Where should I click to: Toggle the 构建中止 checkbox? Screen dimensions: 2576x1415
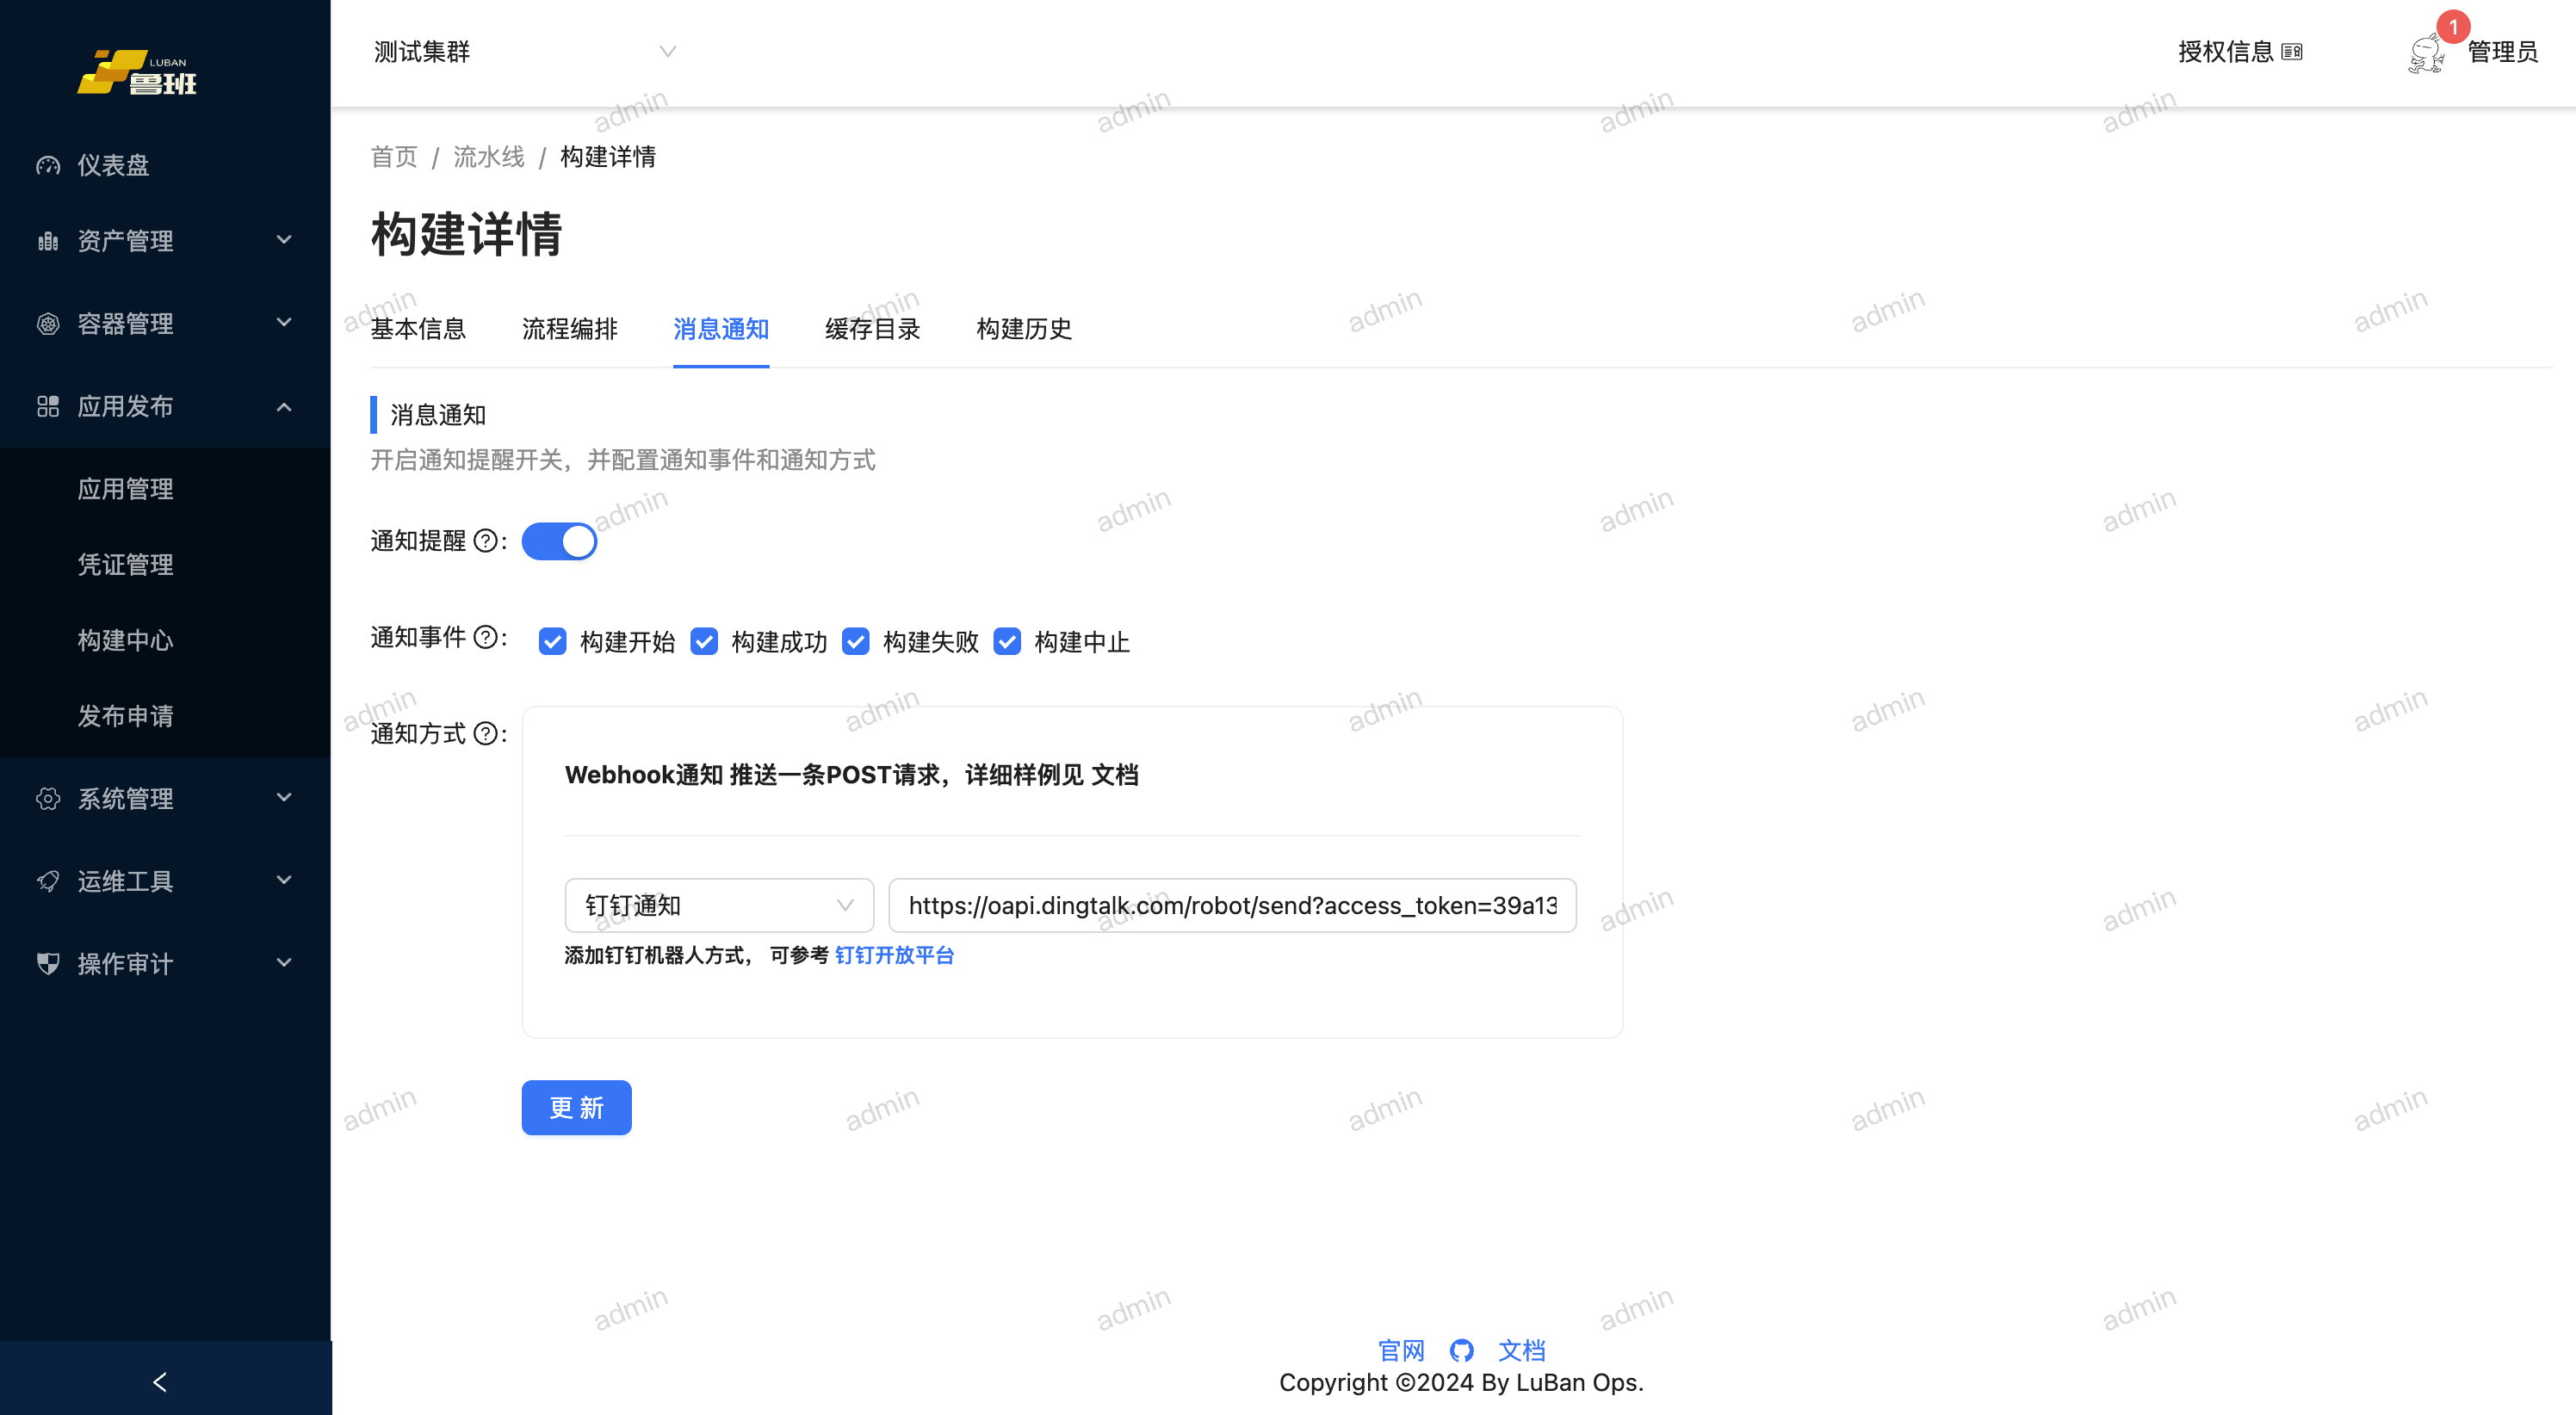(1007, 642)
